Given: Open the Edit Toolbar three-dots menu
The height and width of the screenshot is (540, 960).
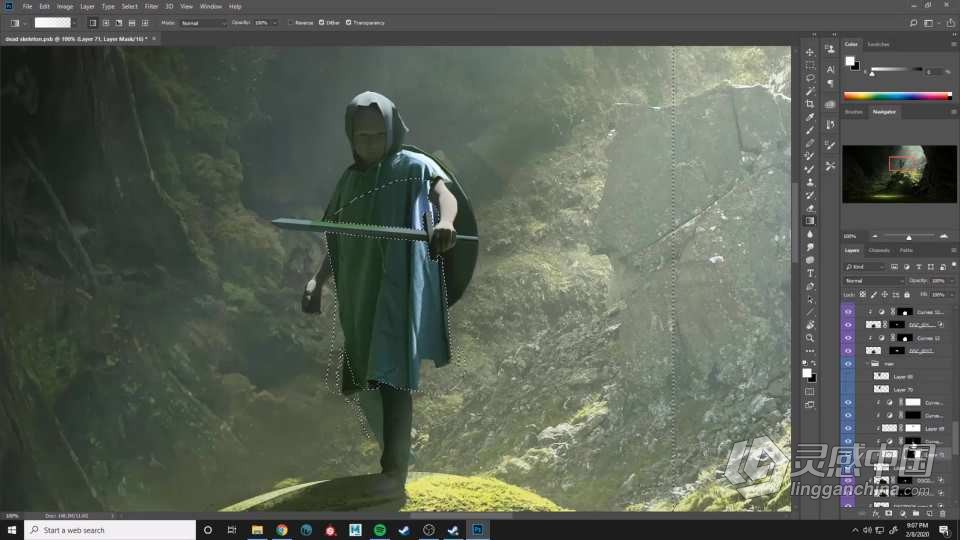Looking at the screenshot, I should pos(810,351).
